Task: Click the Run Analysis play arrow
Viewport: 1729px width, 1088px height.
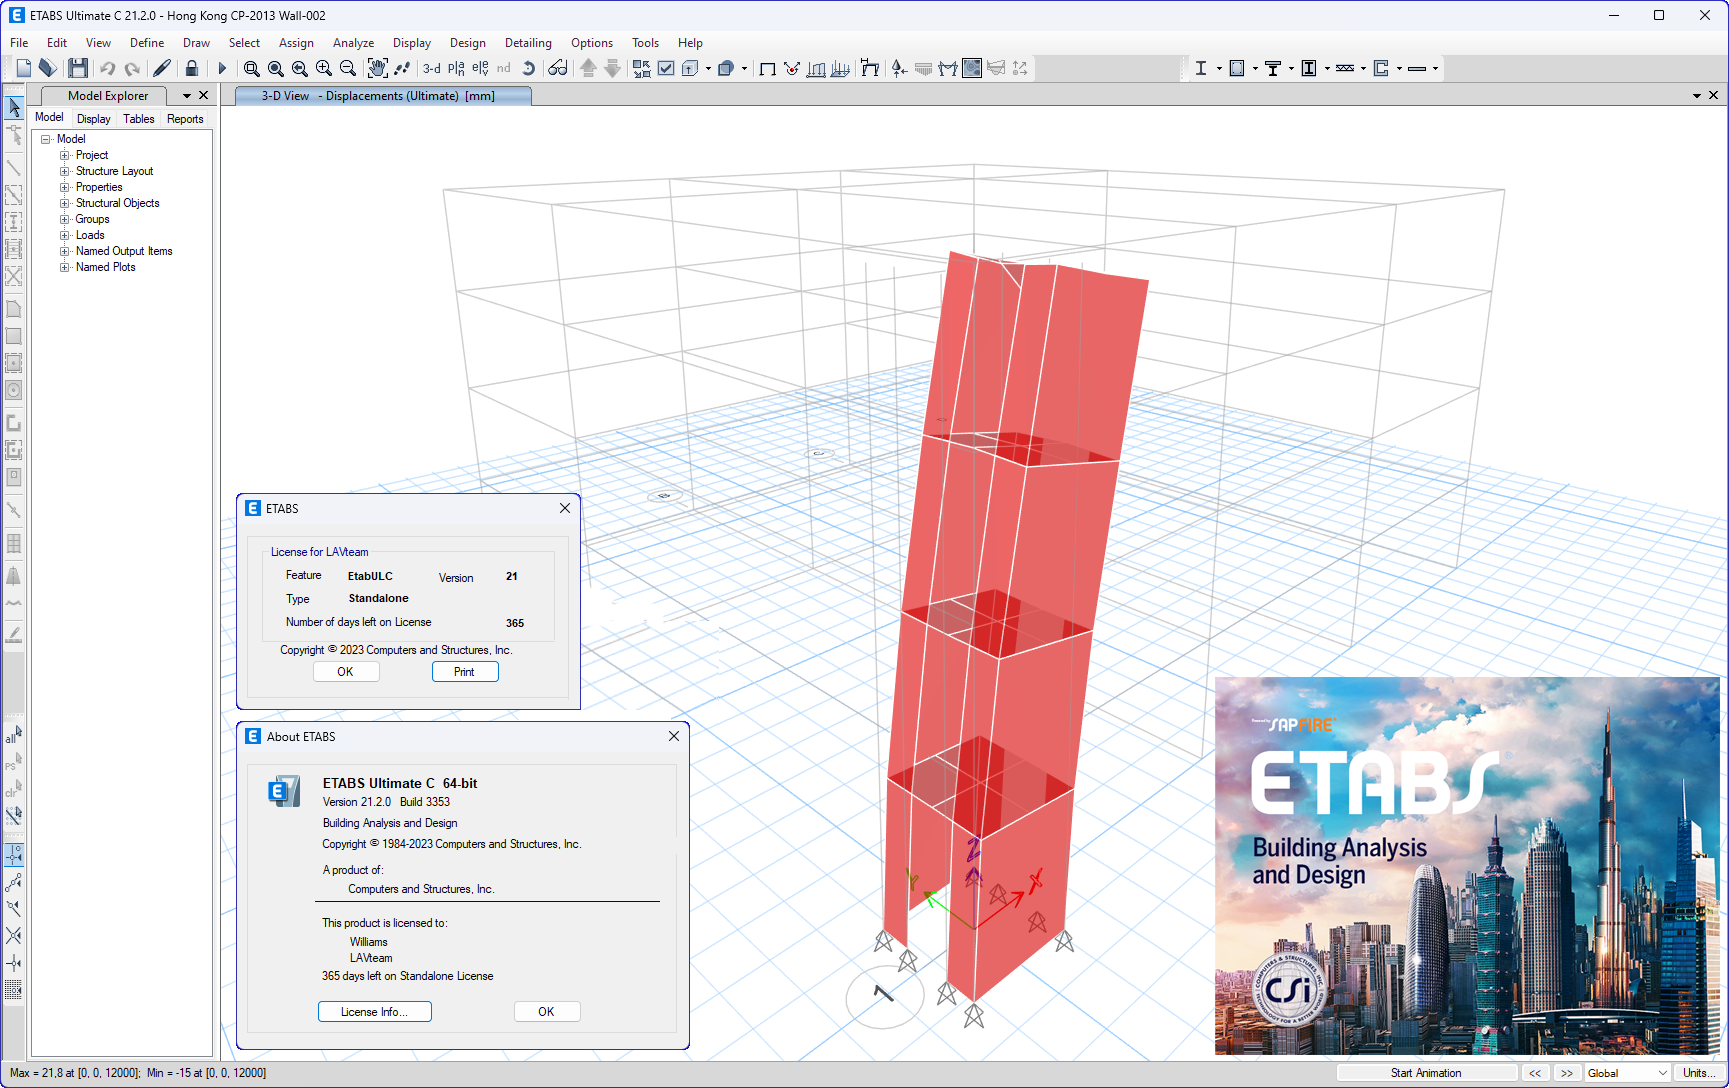Action: (222, 68)
